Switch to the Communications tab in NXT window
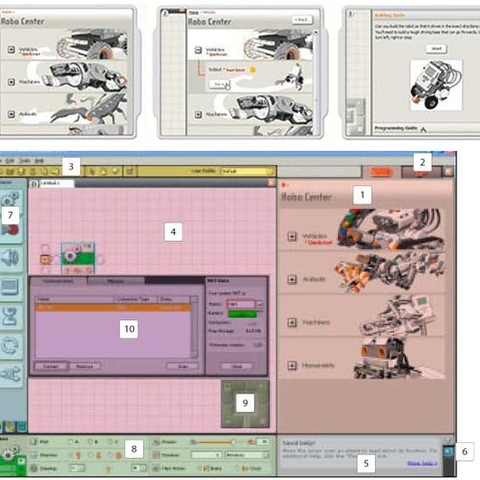This screenshot has height=480, width=480. point(59,281)
